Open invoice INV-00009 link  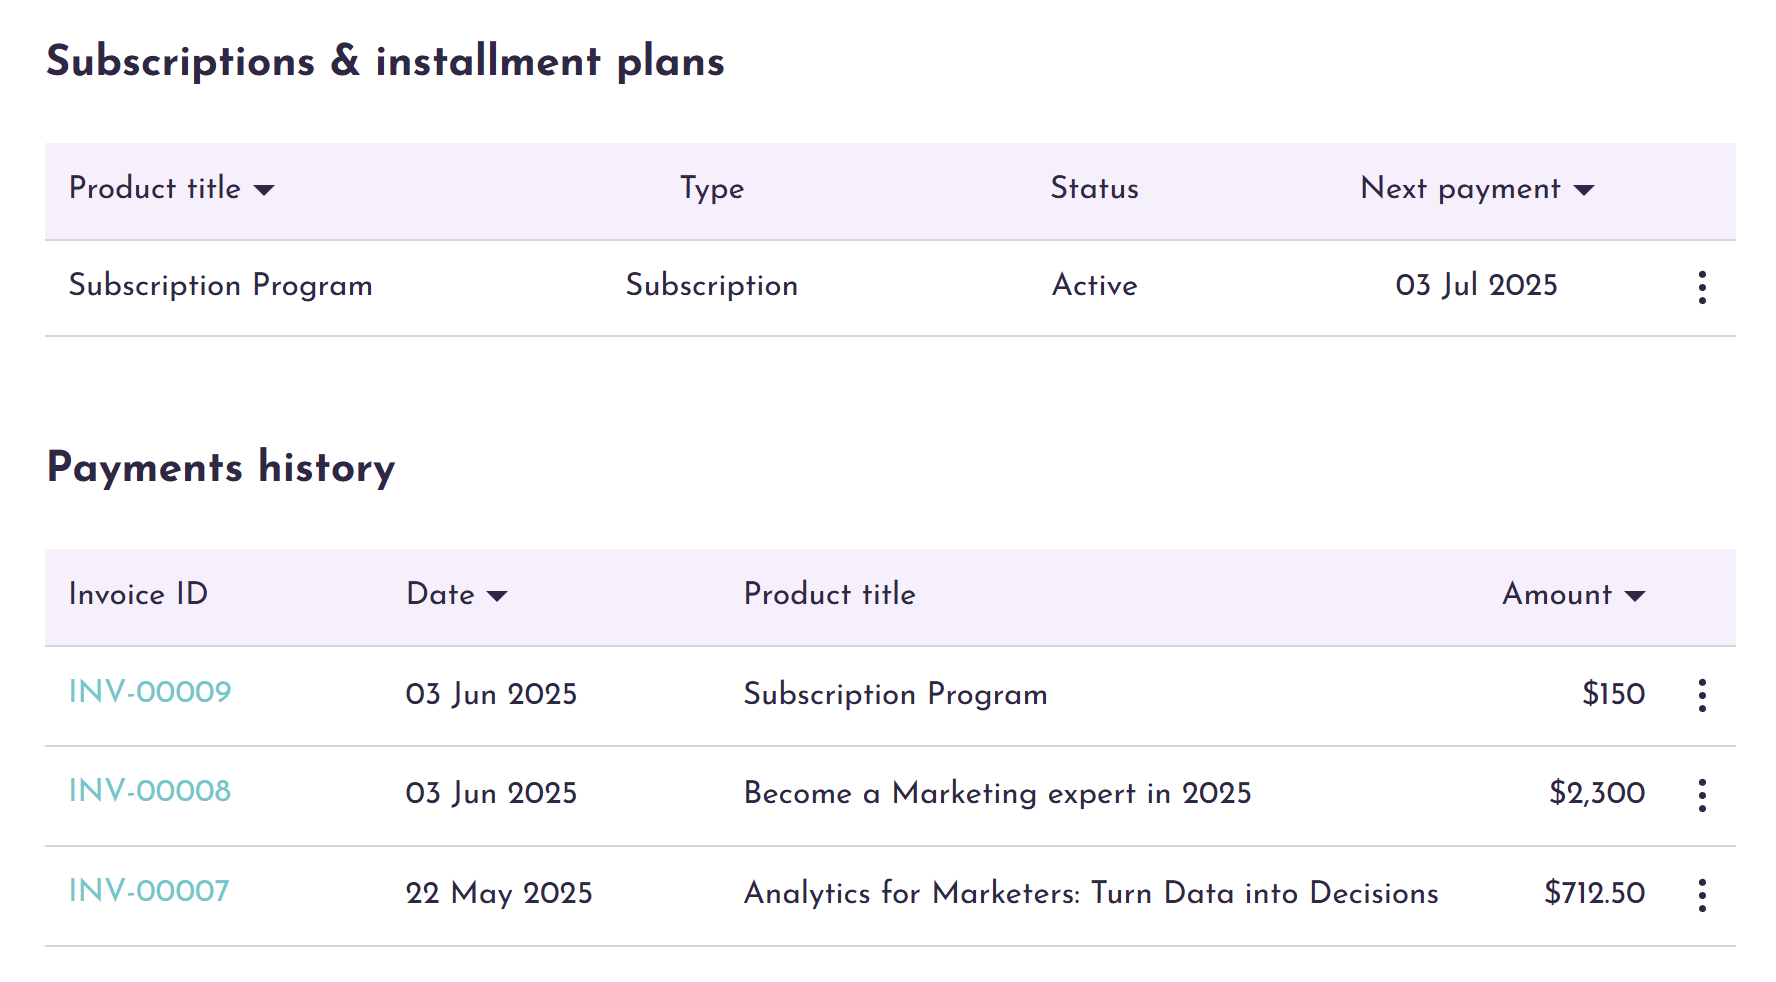pos(150,692)
